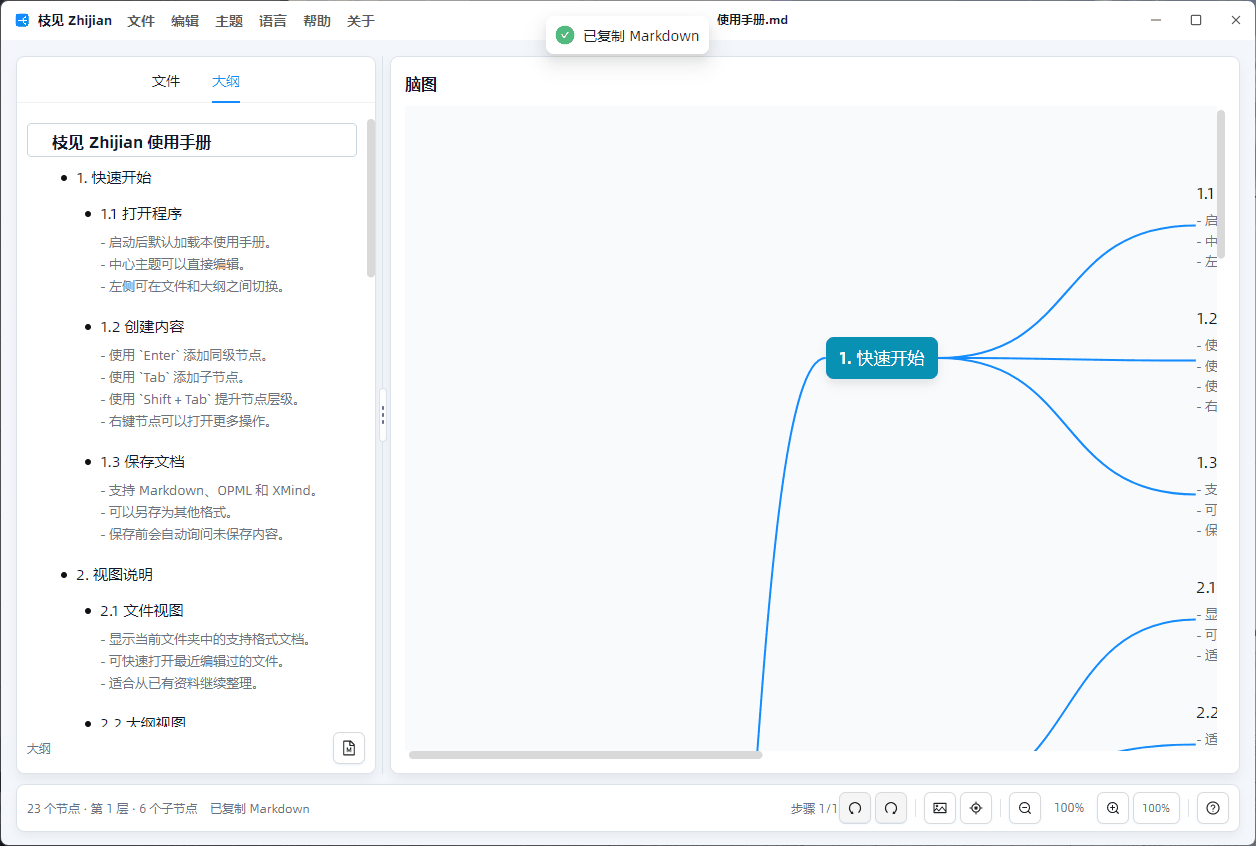The width and height of the screenshot is (1256, 846).
Task: Zoom in the mind map
Action: pyautogui.click(x=1113, y=808)
